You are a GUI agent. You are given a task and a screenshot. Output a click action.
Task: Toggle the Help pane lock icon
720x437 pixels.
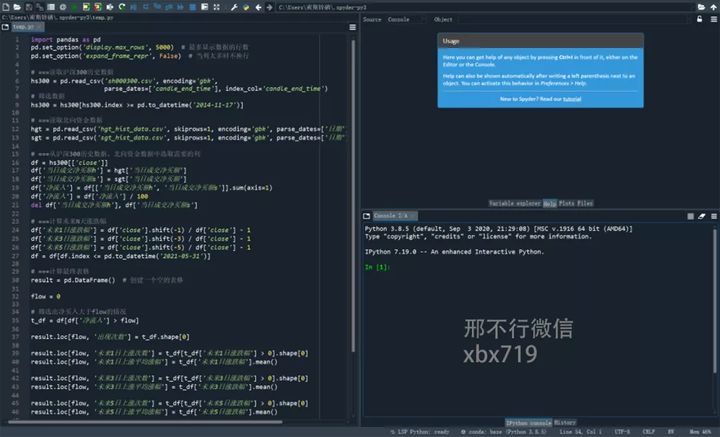pos(699,19)
